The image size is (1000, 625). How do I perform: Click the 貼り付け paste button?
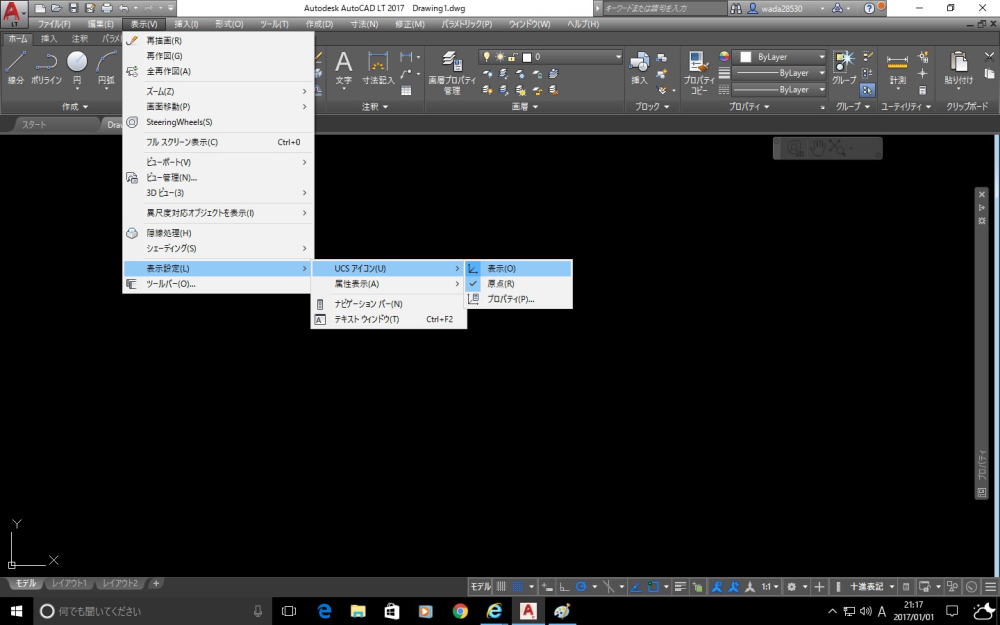pyautogui.click(x=958, y=69)
